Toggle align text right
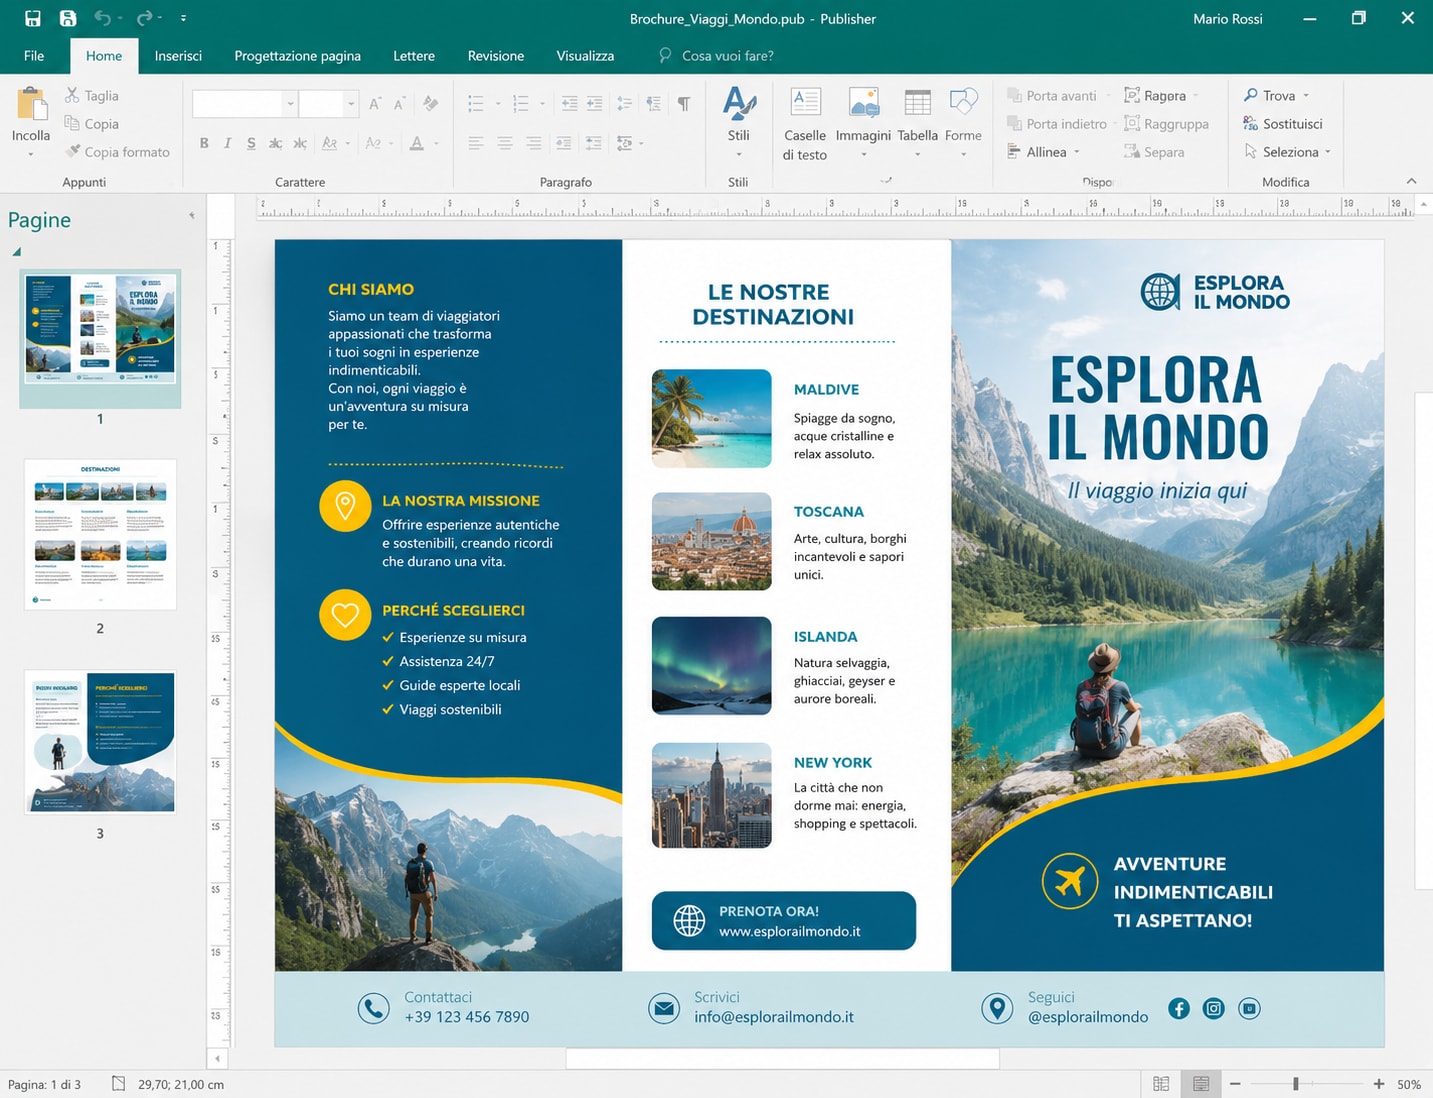The height and width of the screenshot is (1098, 1433). (x=534, y=143)
